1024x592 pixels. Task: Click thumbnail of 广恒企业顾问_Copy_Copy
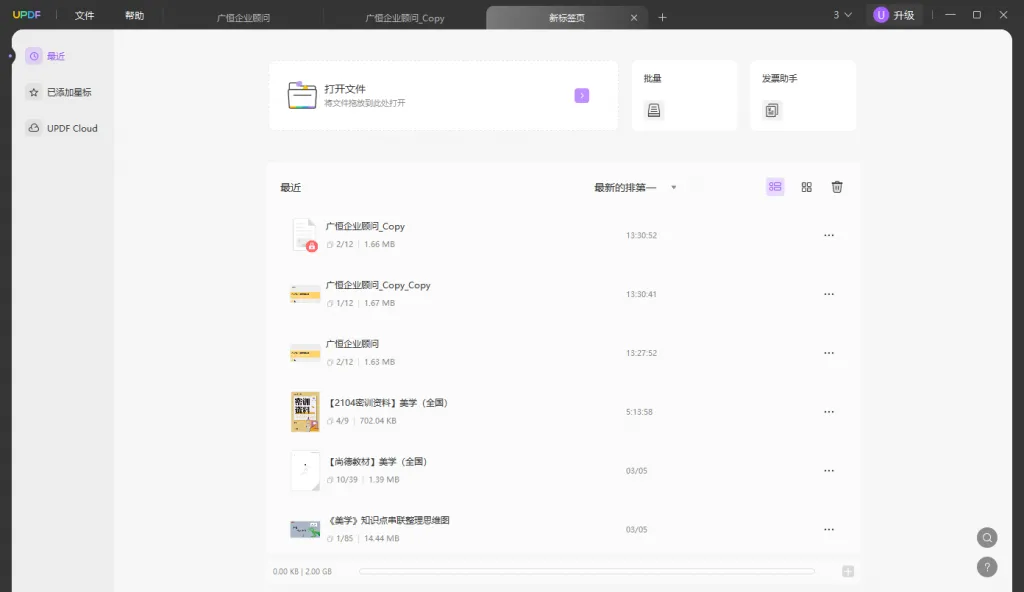click(x=305, y=294)
